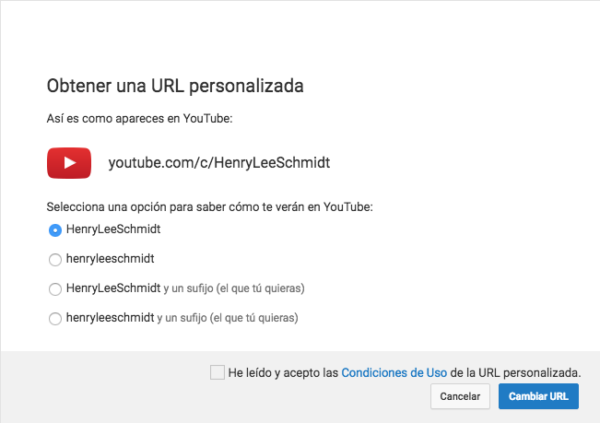Click the 'He leído y acepto las' label
This screenshot has width=600, height=423.
click(283, 372)
